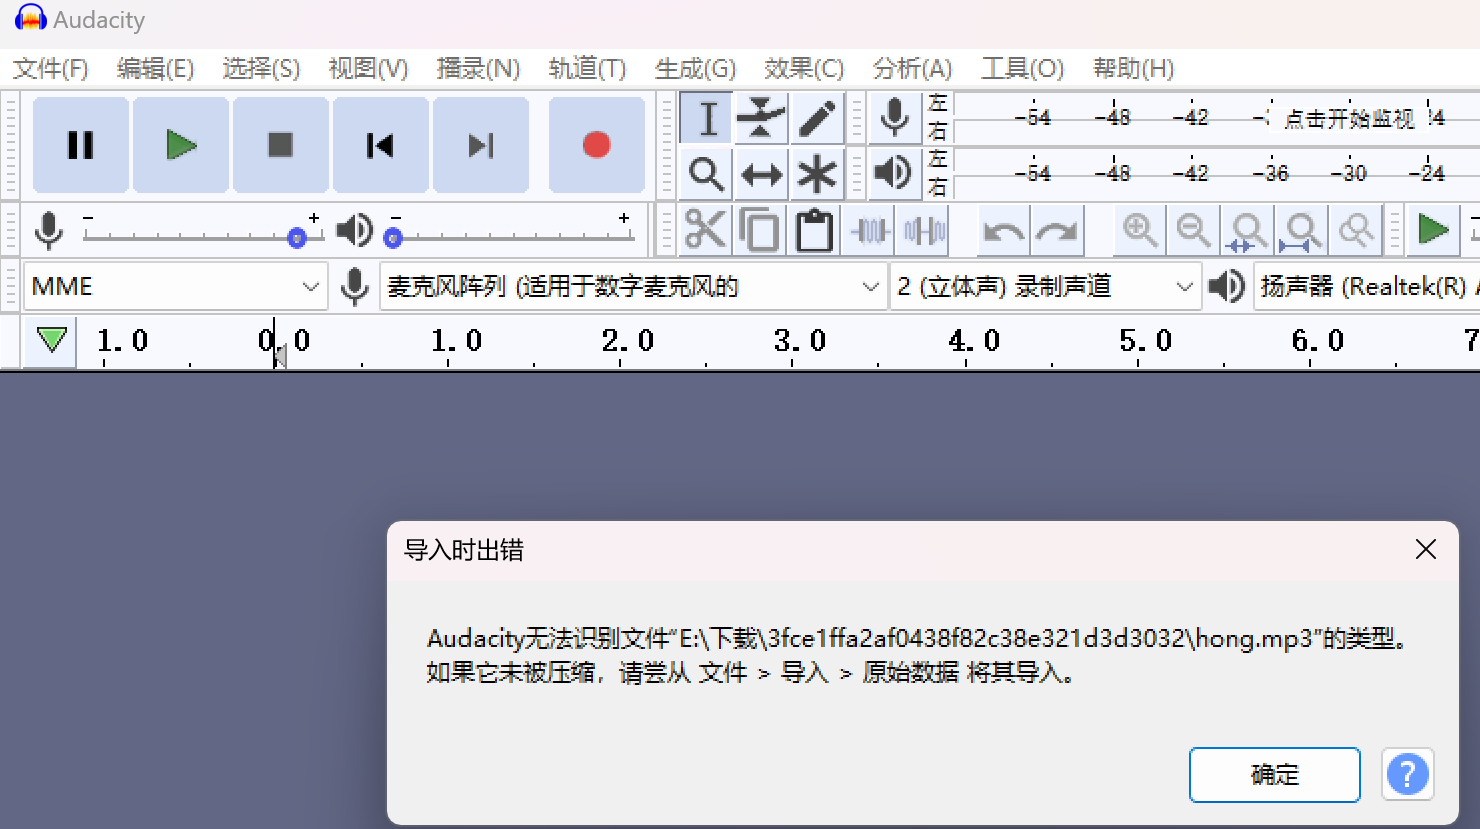Stop playback with the square Stop button

tap(281, 145)
